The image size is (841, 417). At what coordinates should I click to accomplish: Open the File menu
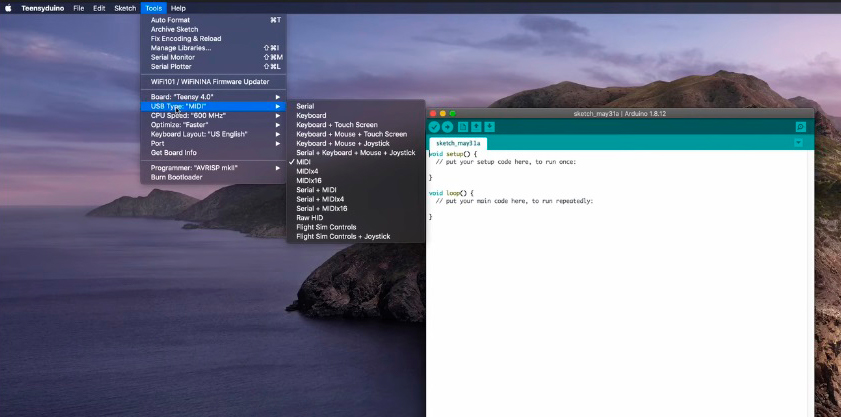pos(78,8)
